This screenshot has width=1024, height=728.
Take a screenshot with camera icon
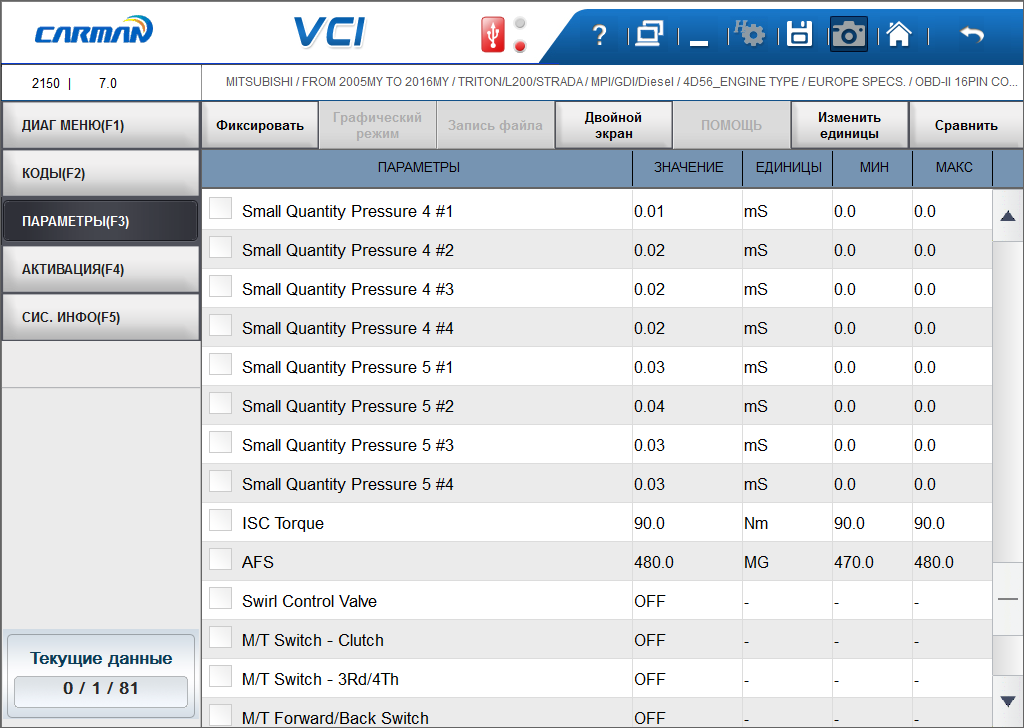coord(848,34)
